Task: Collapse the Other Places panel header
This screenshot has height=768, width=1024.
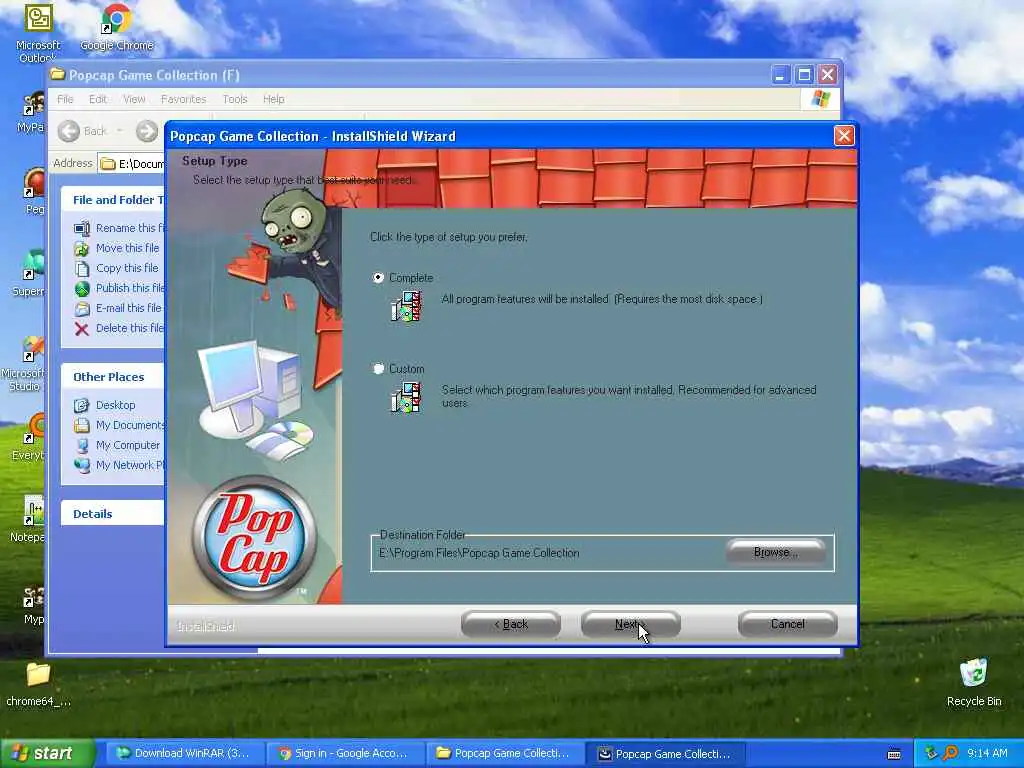Action: (x=112, y=377)
